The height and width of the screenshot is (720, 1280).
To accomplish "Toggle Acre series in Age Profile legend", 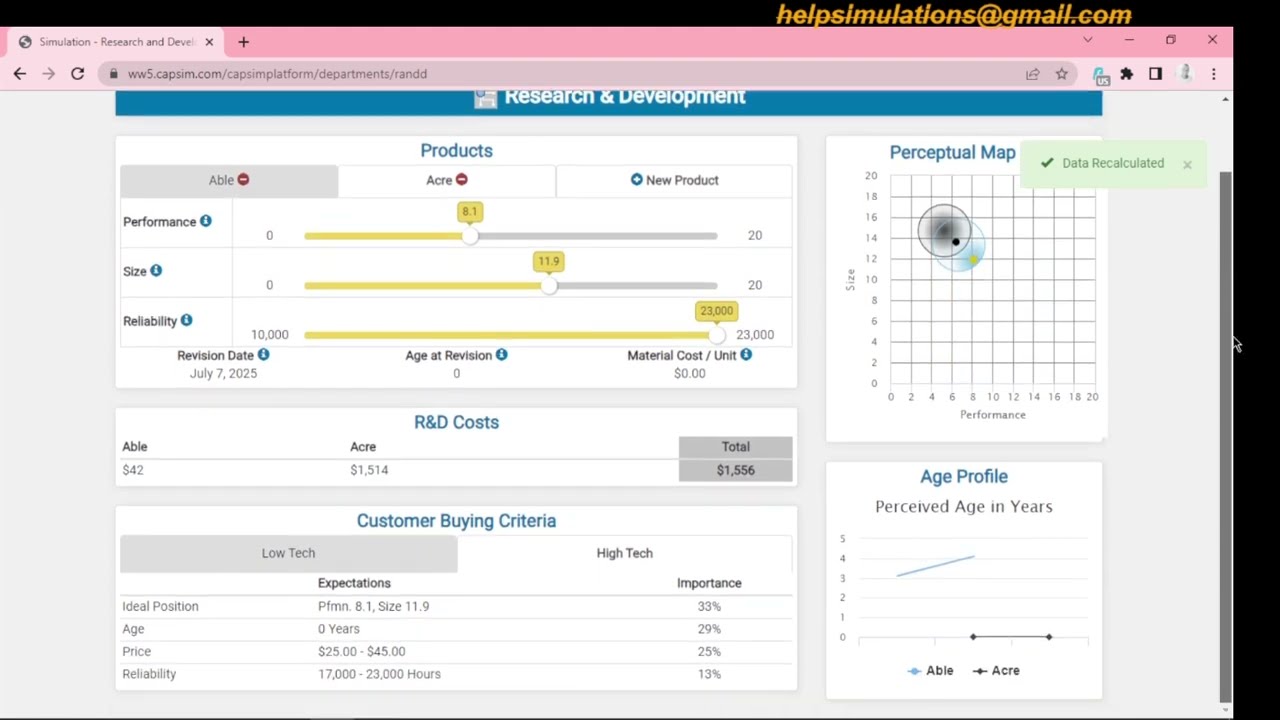I will 996,671.
